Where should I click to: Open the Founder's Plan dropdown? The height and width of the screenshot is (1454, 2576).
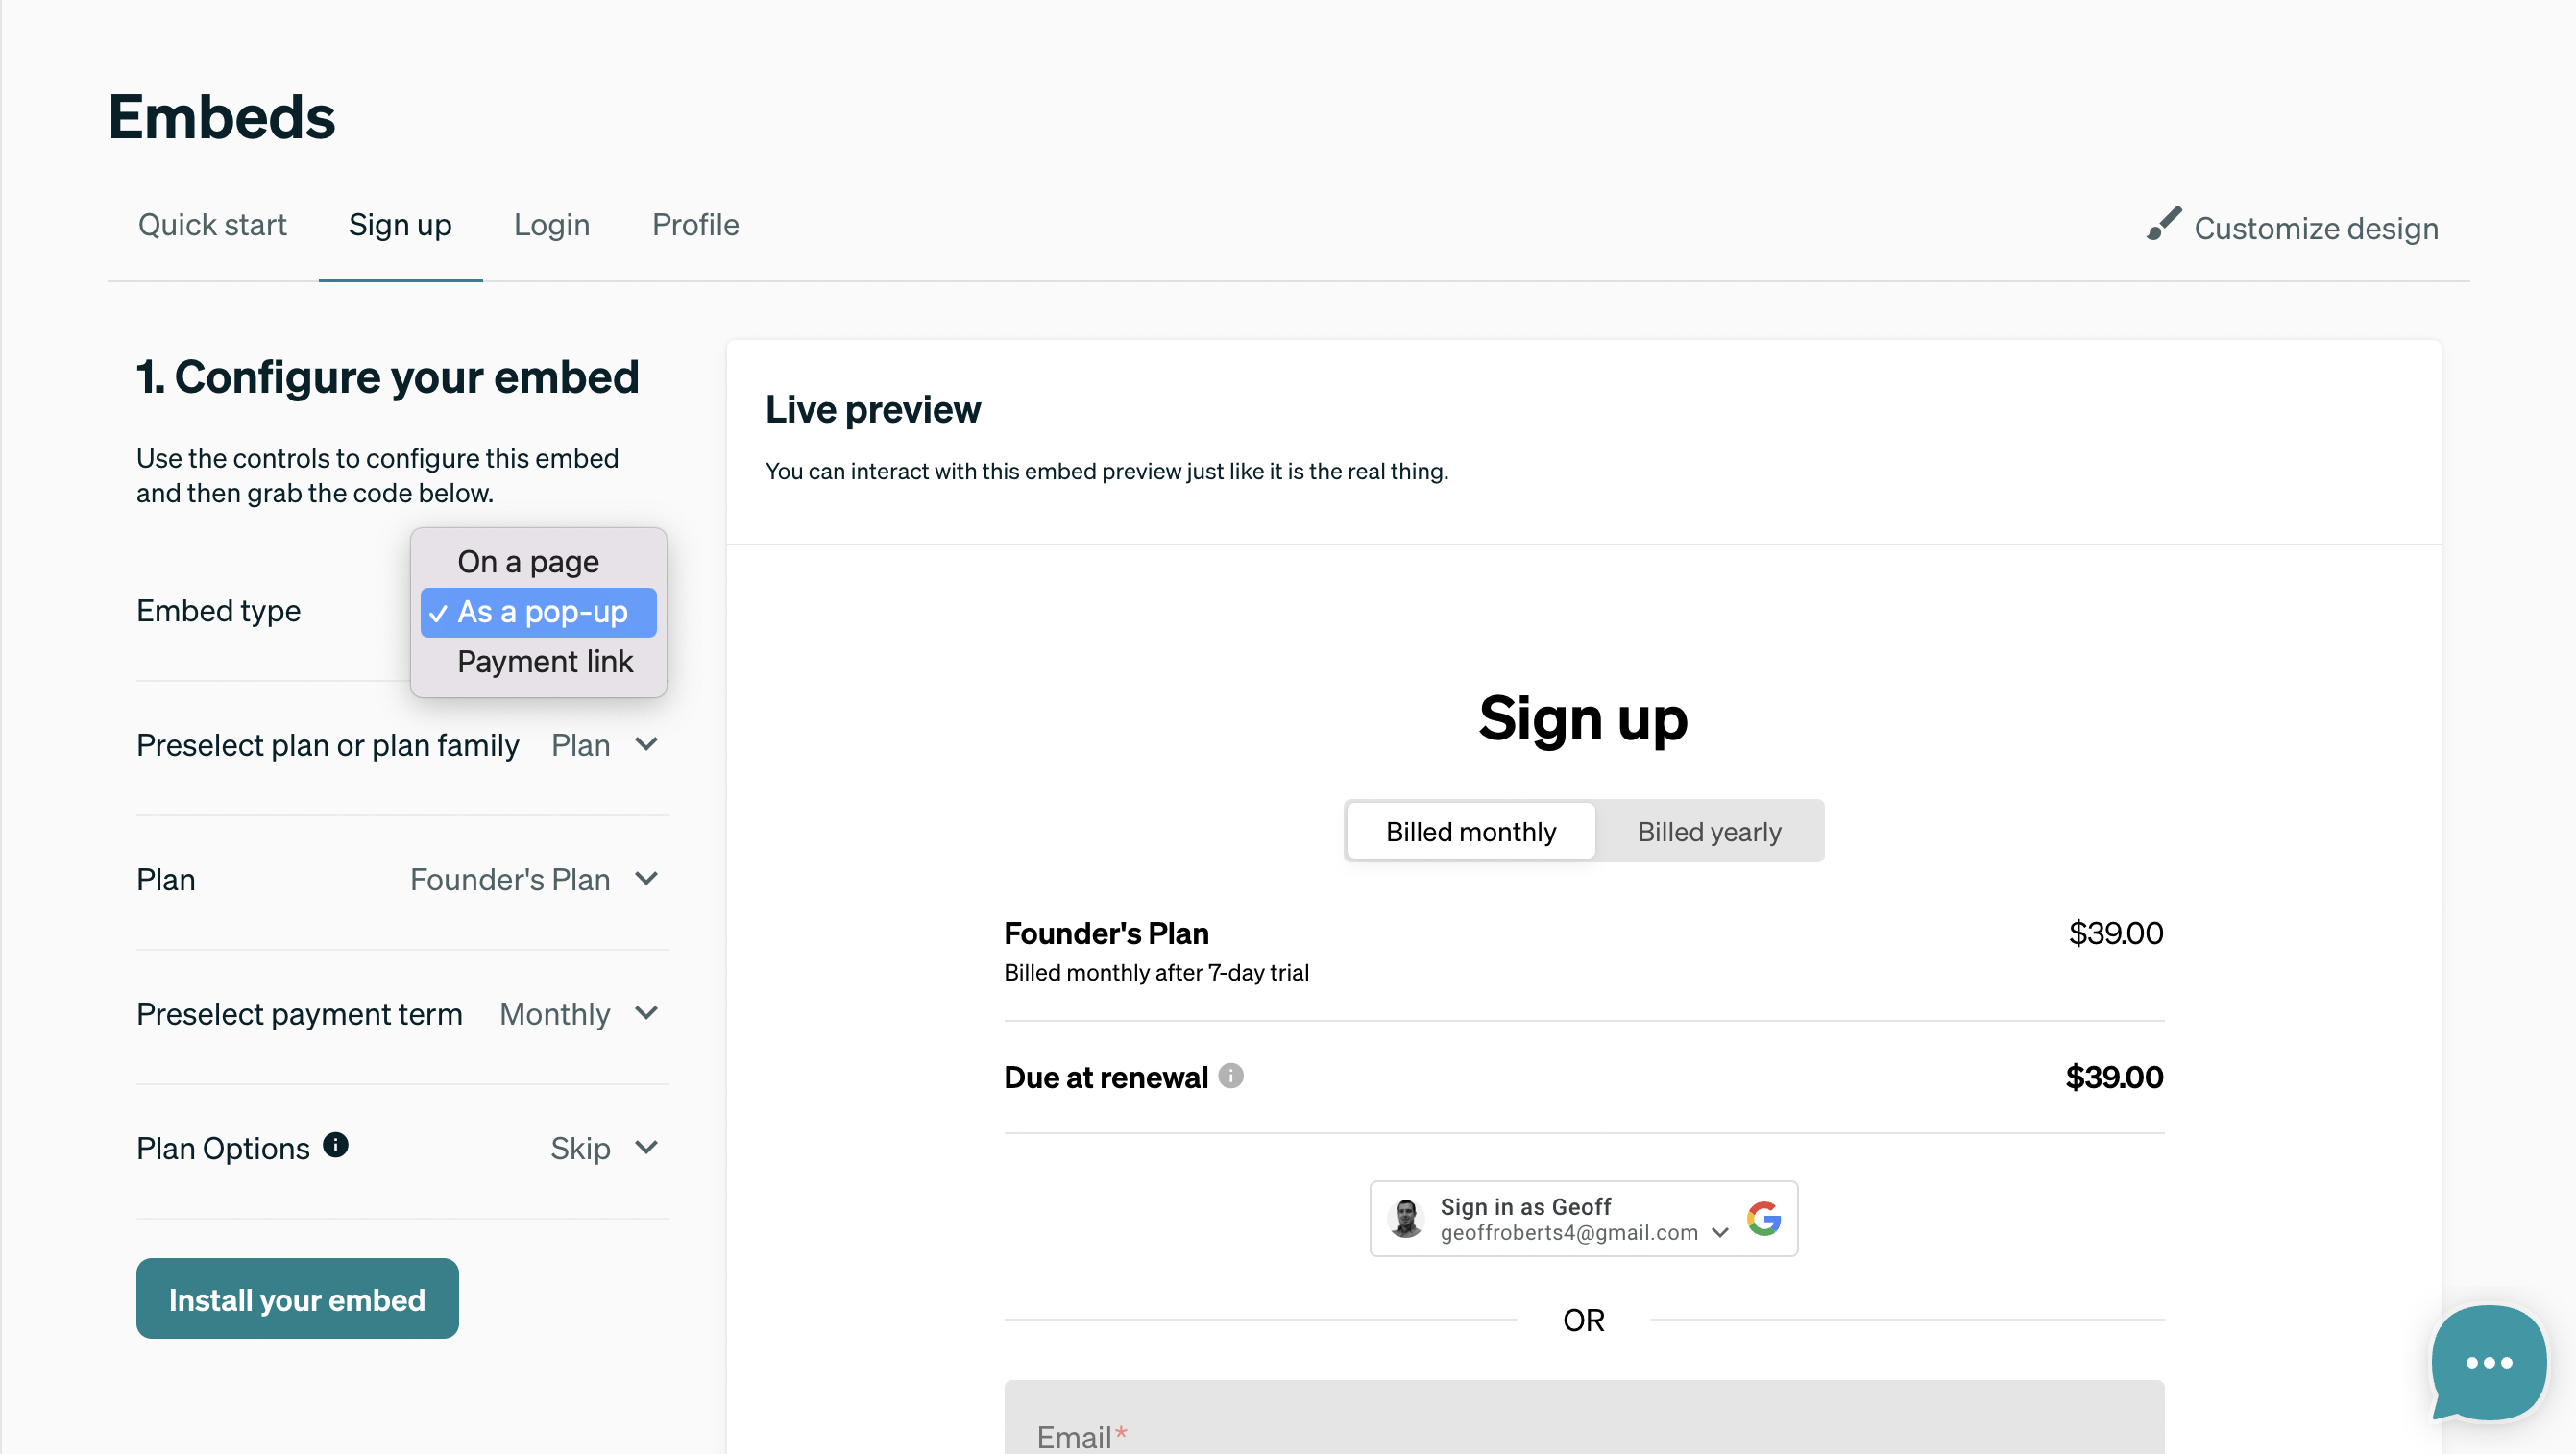click(x=535, y=879)
